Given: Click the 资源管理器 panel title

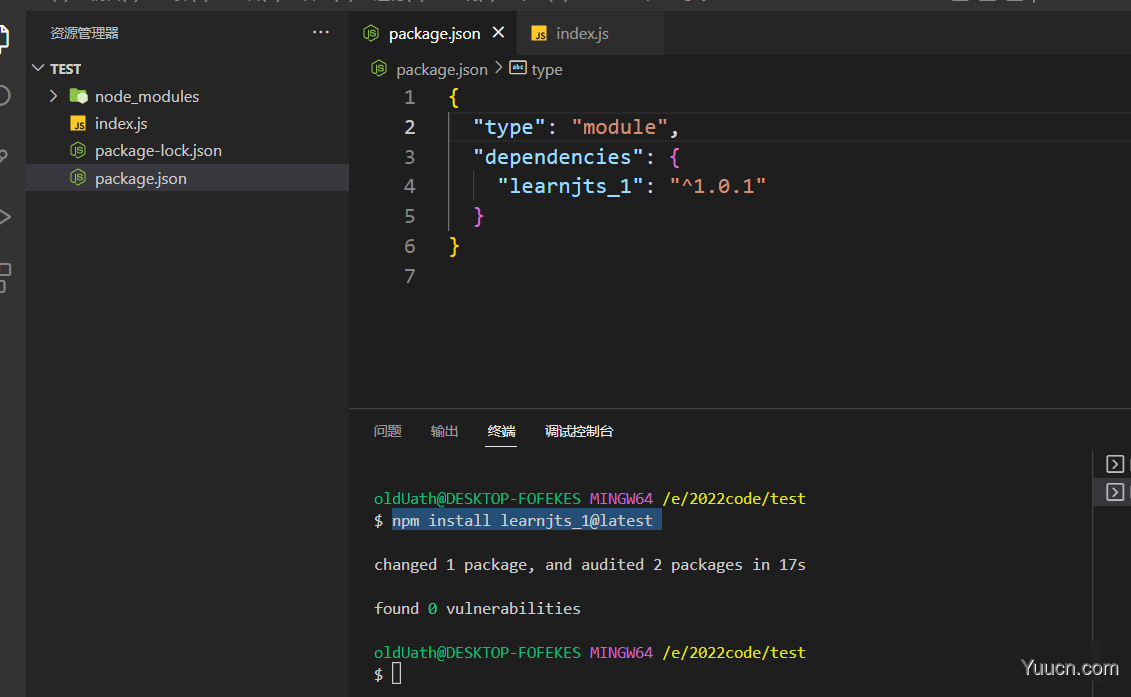Looking at the screenshot, I should [x=84, y=33].
